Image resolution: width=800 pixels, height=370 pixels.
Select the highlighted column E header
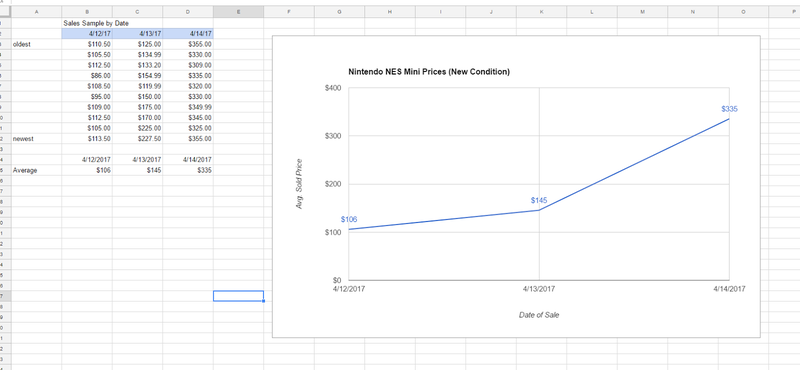coord(238,12)
